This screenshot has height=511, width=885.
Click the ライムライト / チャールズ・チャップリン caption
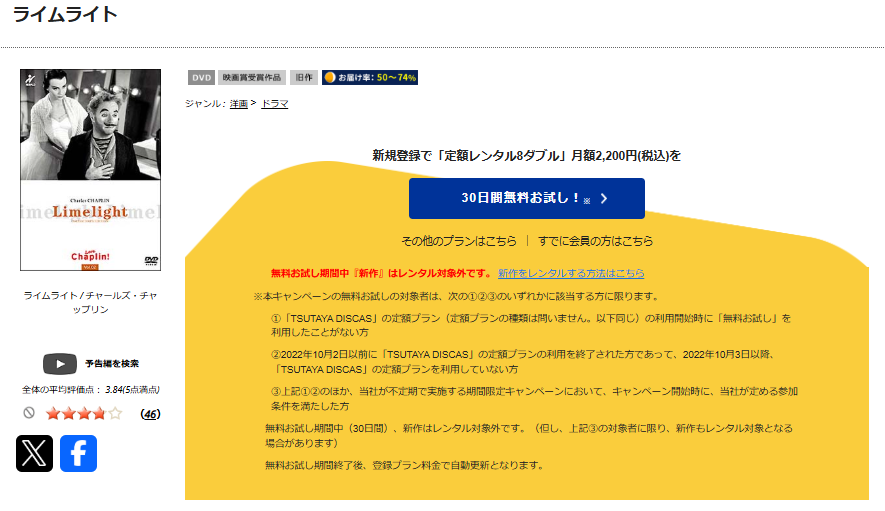[x=90, y=302]
